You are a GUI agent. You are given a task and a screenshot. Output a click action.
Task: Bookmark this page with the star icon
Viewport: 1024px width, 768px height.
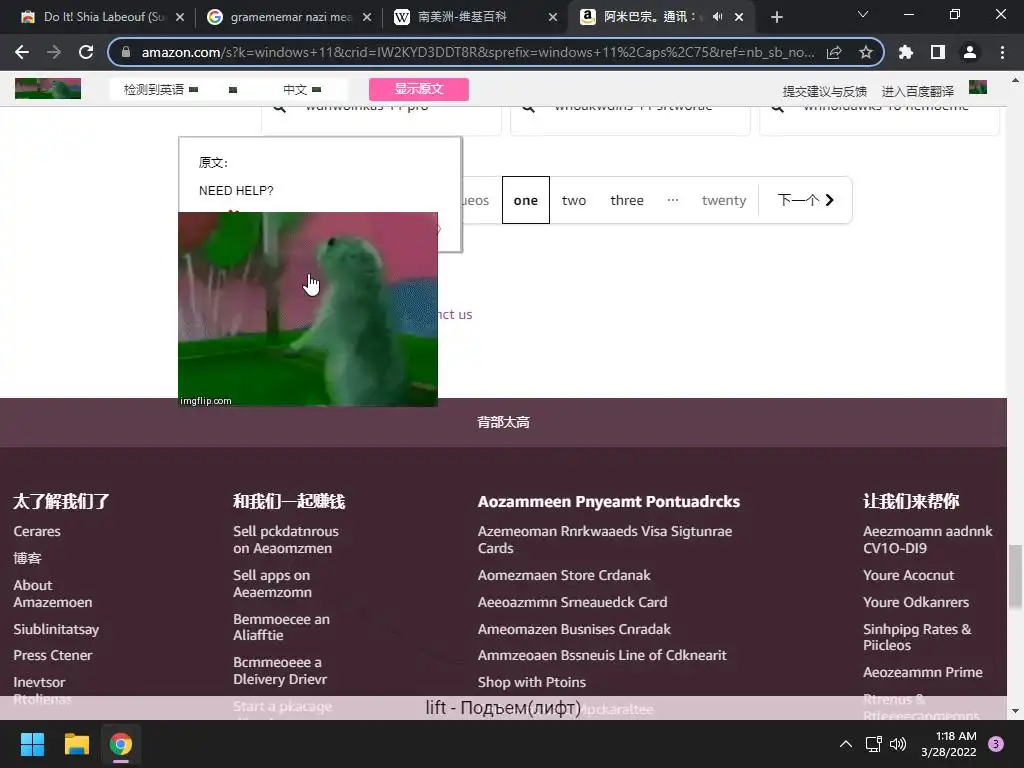point(866,52)
